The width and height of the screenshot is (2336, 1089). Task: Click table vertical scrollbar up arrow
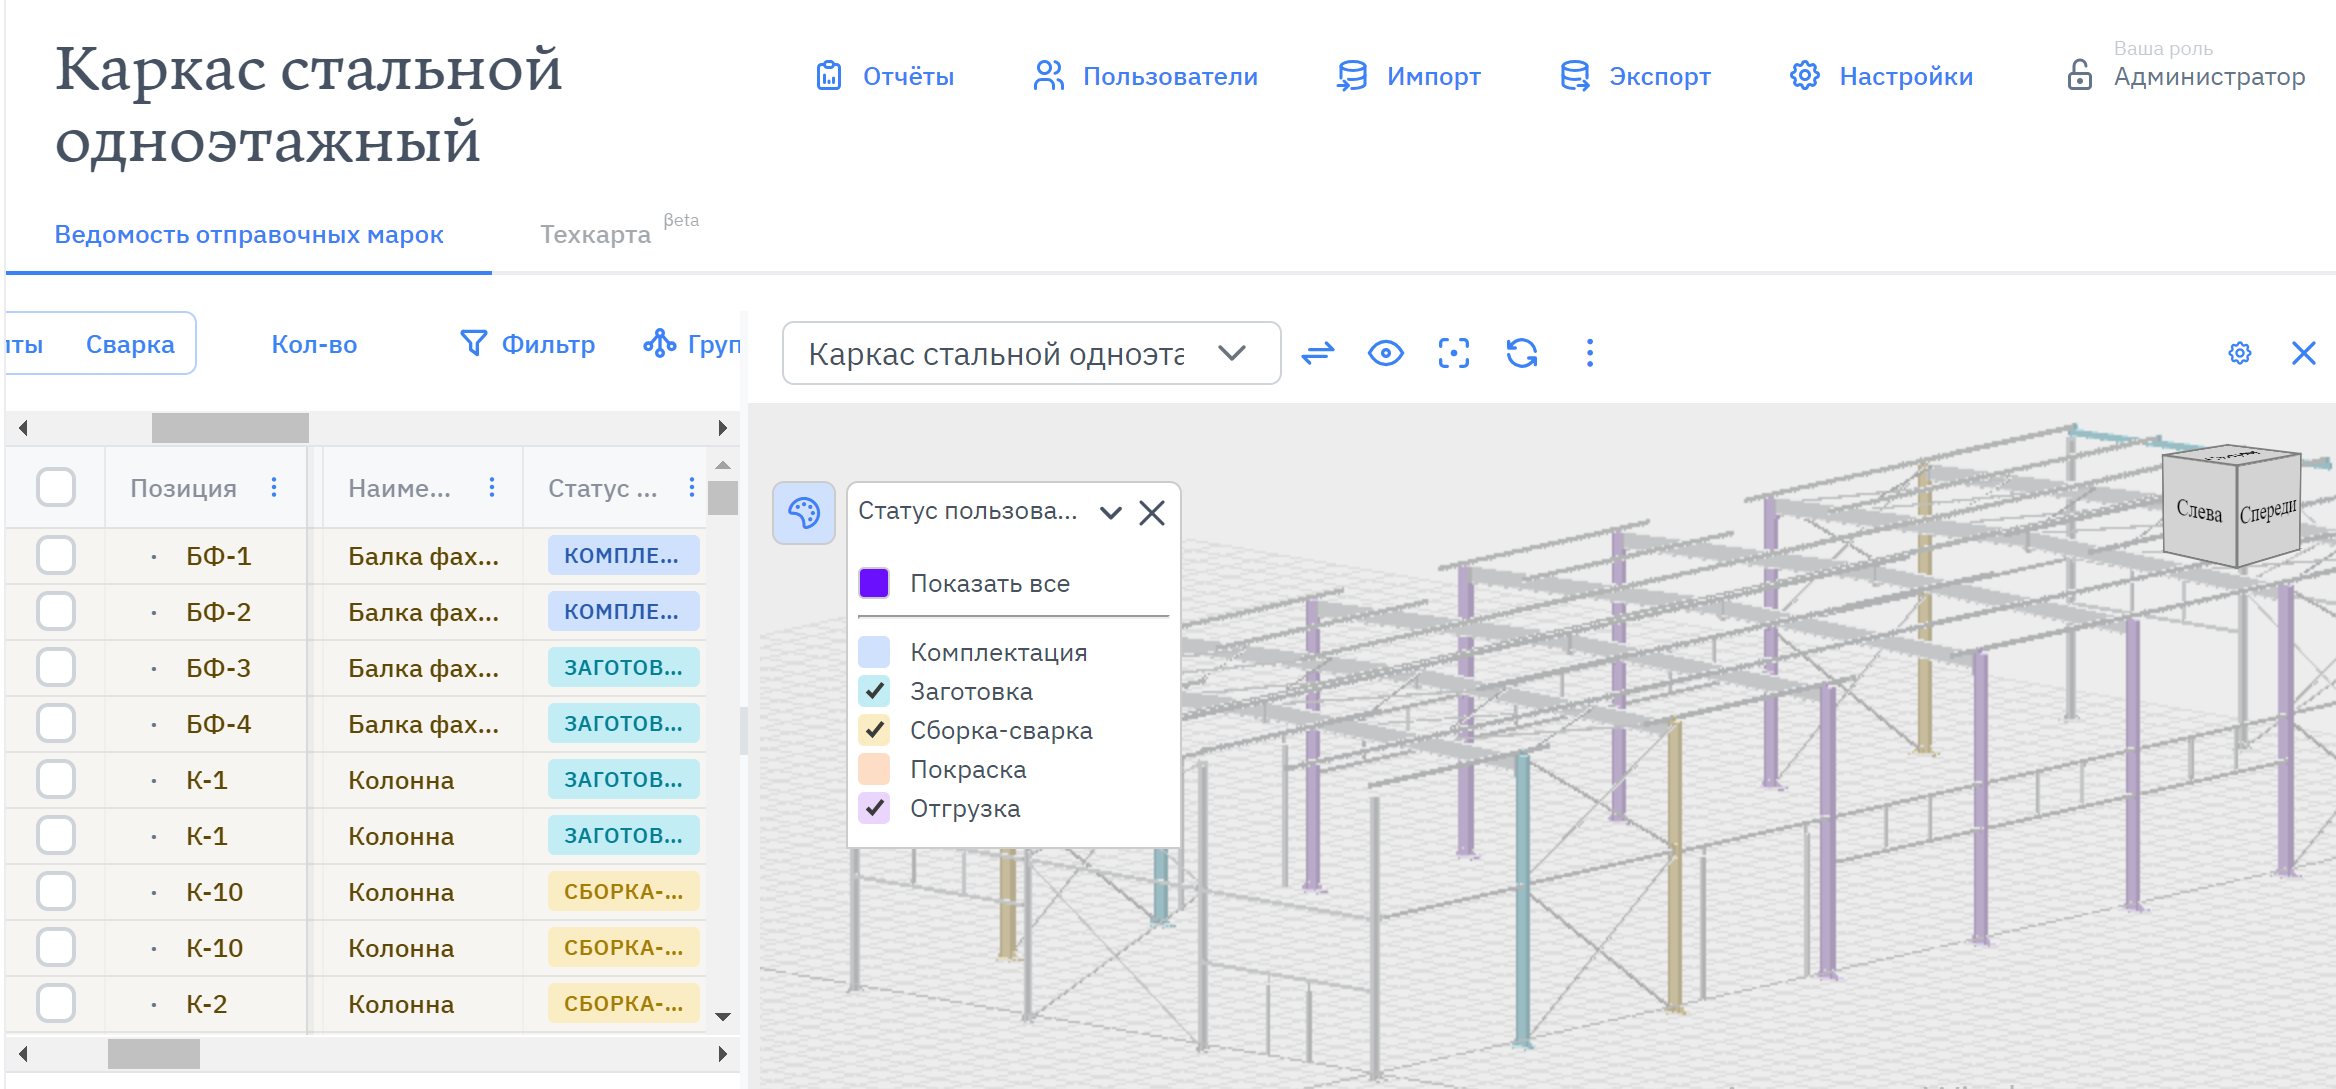723,465
